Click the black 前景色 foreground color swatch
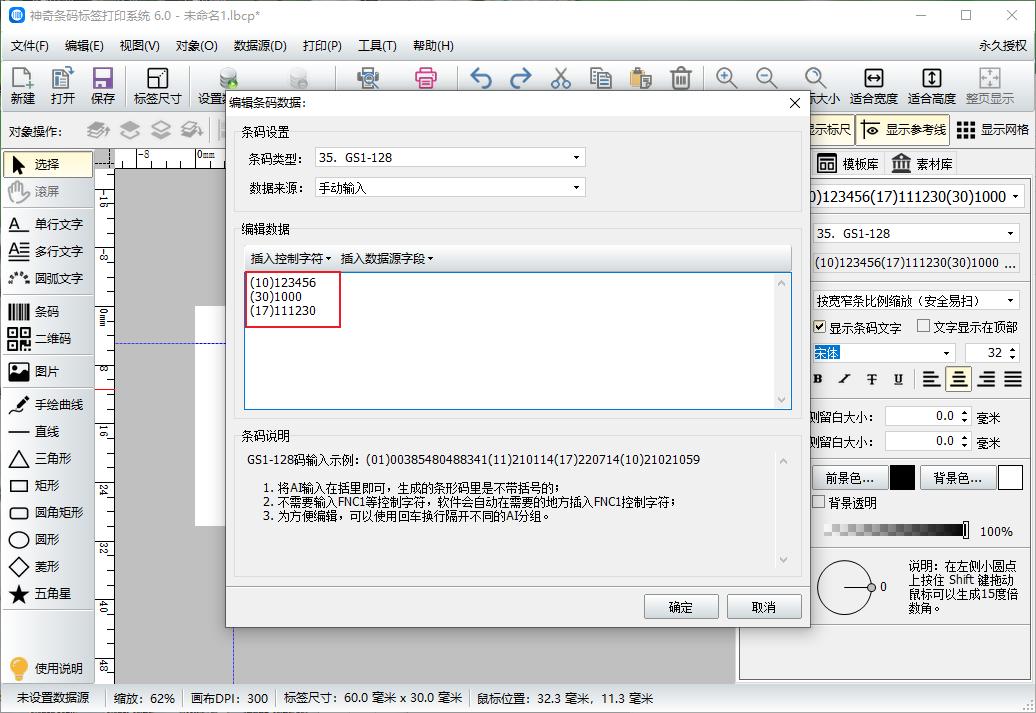Image resolution: width=1036 pixels, height=713 pixels. (x=901, y=479)
